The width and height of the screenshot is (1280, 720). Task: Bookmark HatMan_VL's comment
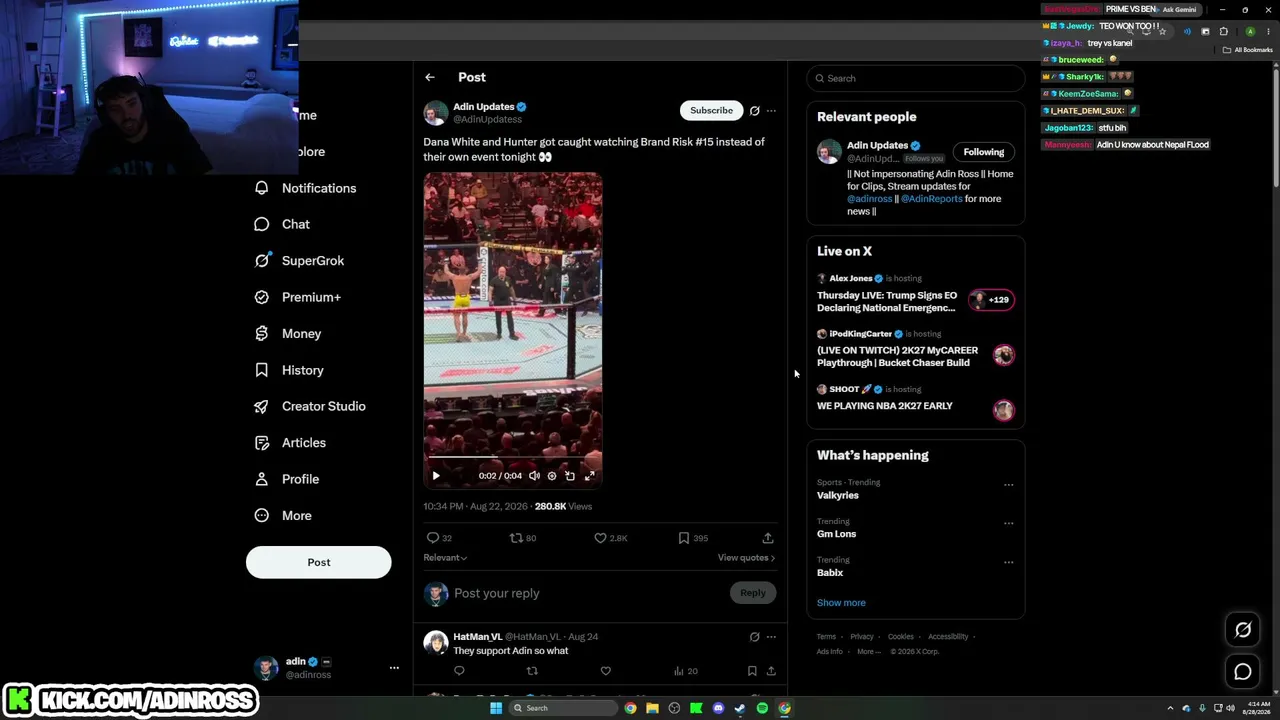[x=752, y=671]
